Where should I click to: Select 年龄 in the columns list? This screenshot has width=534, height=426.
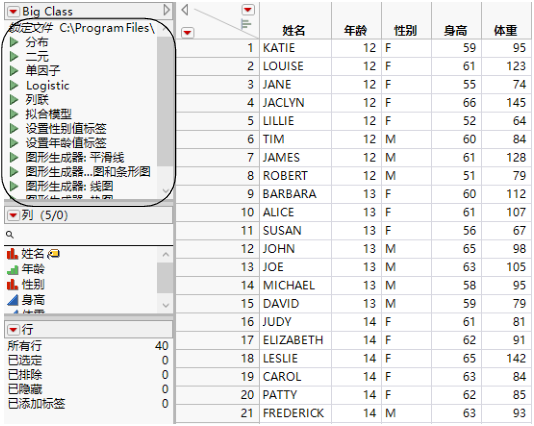[x=33, y=269]
